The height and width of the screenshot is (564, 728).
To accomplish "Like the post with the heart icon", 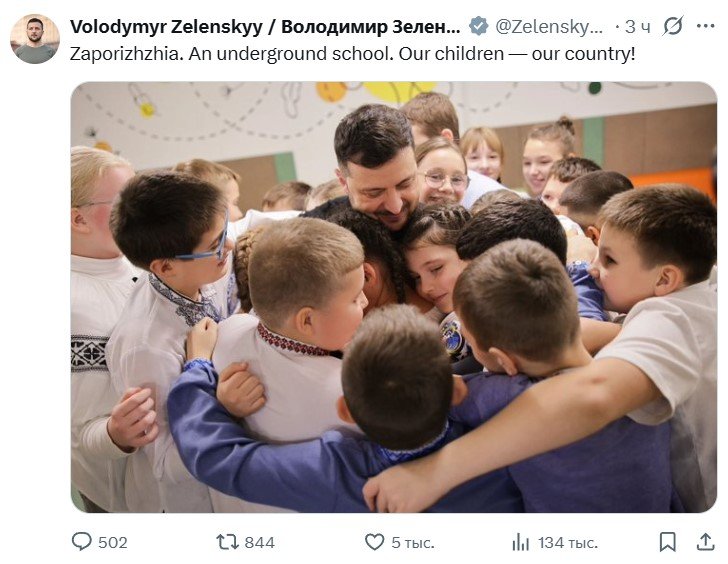I will coord(374,542).
